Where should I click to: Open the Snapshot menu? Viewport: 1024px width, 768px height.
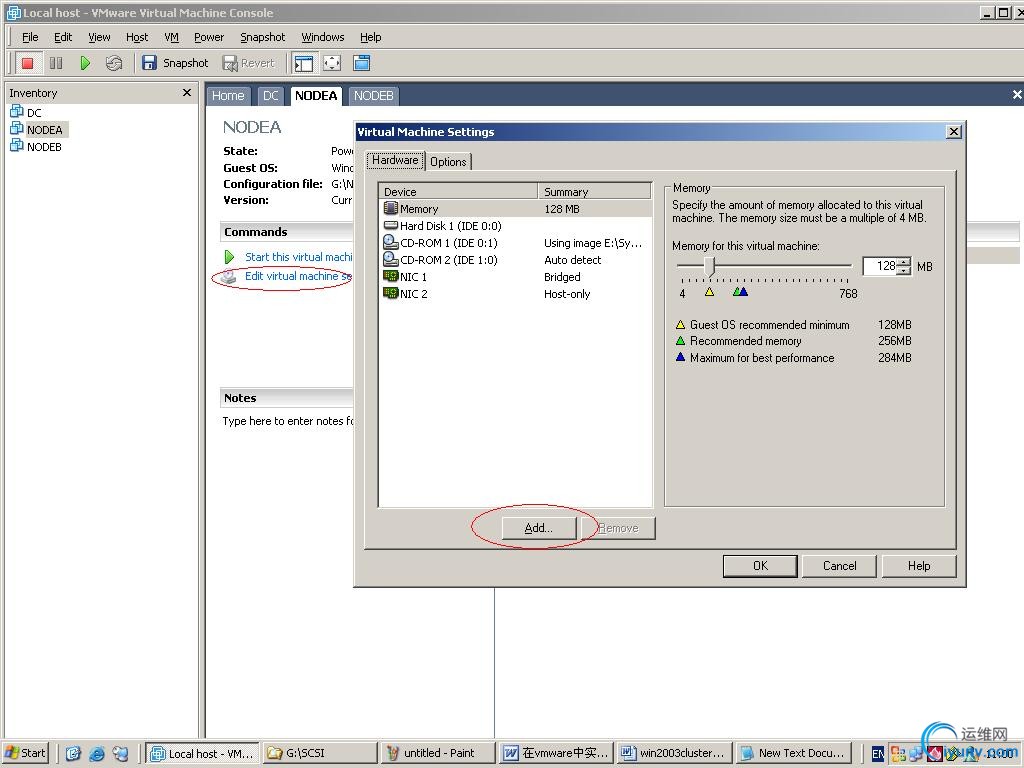263,37
